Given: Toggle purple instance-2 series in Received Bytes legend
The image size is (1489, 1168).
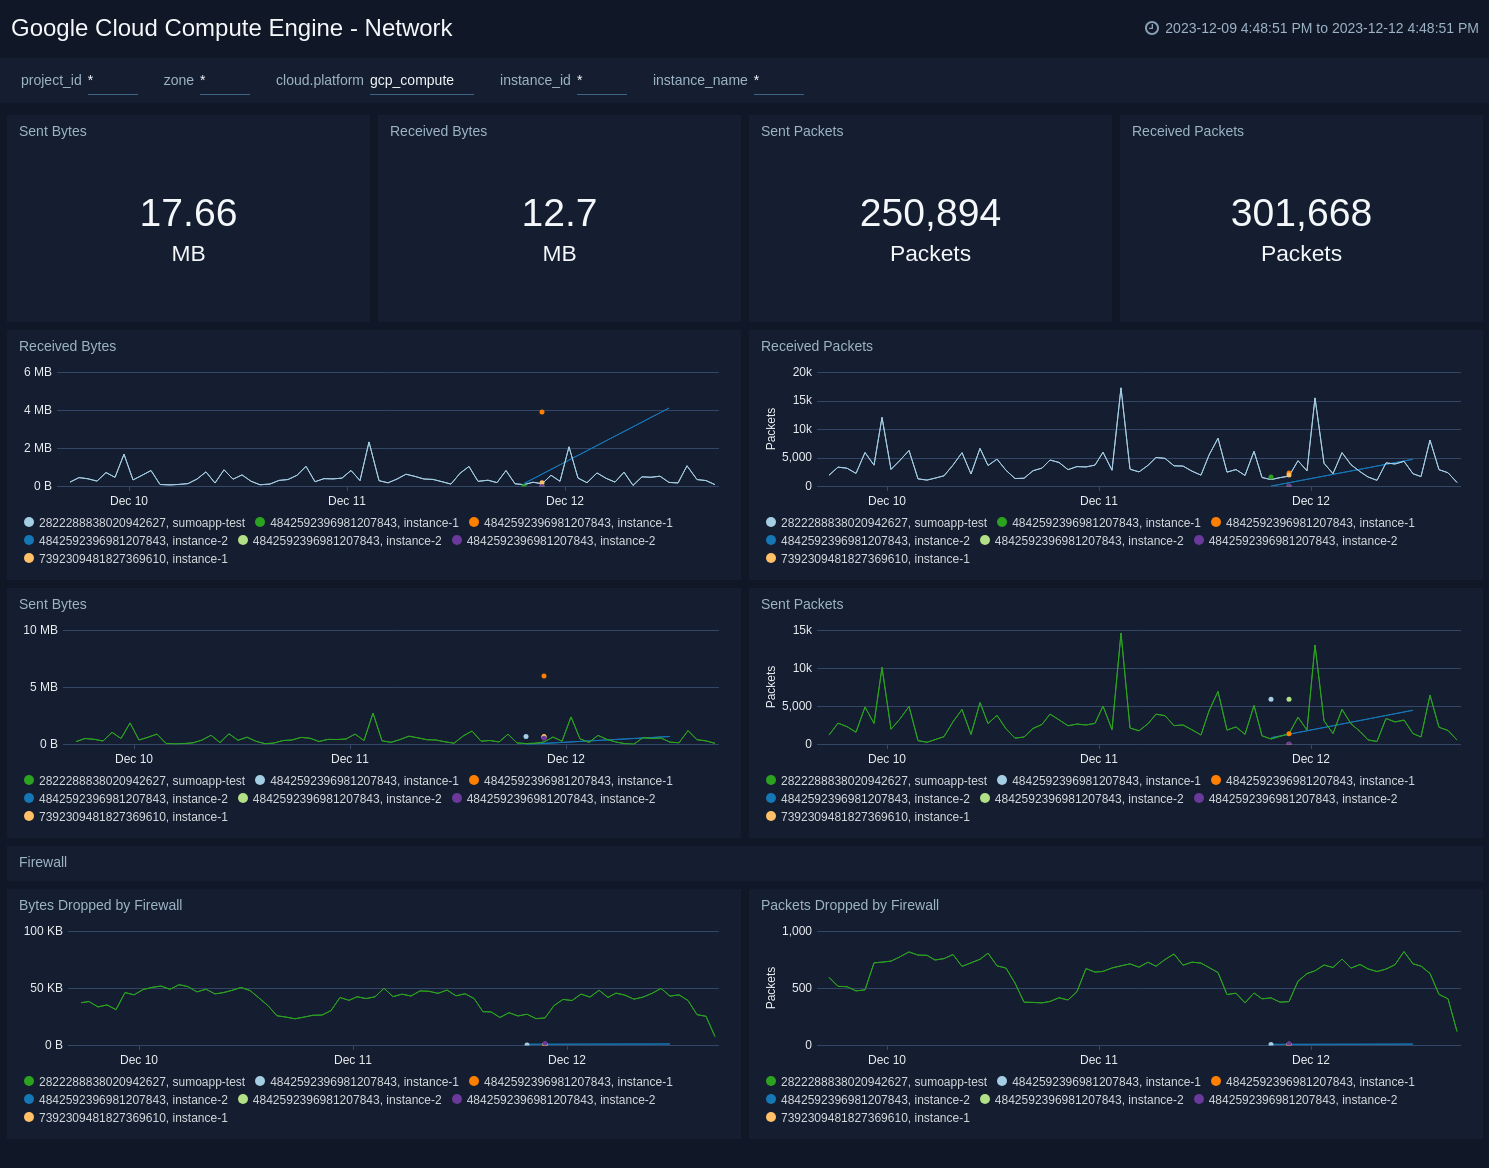Looking at the screenshot, I should coord(554,541).
